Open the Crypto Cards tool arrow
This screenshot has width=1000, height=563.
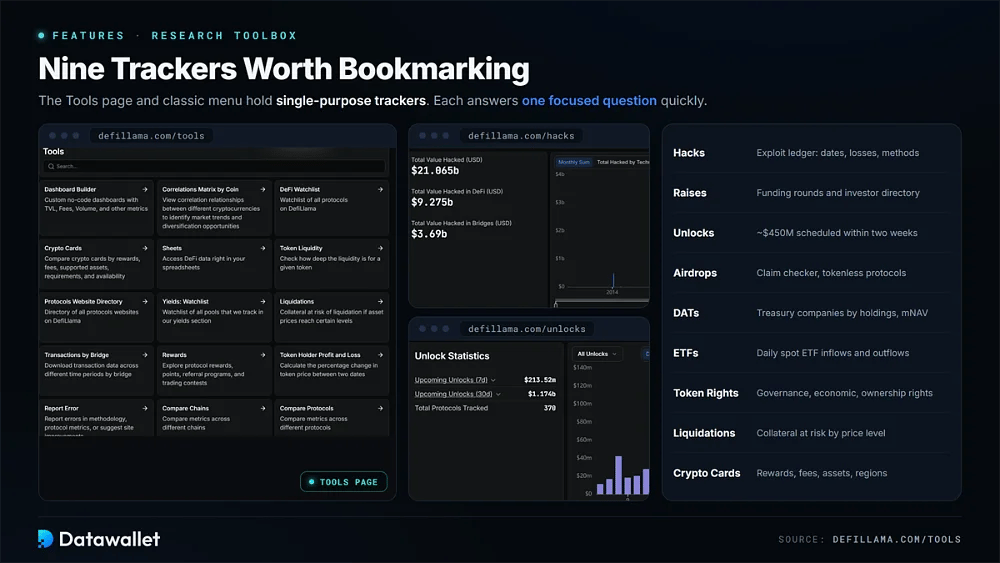145,248
